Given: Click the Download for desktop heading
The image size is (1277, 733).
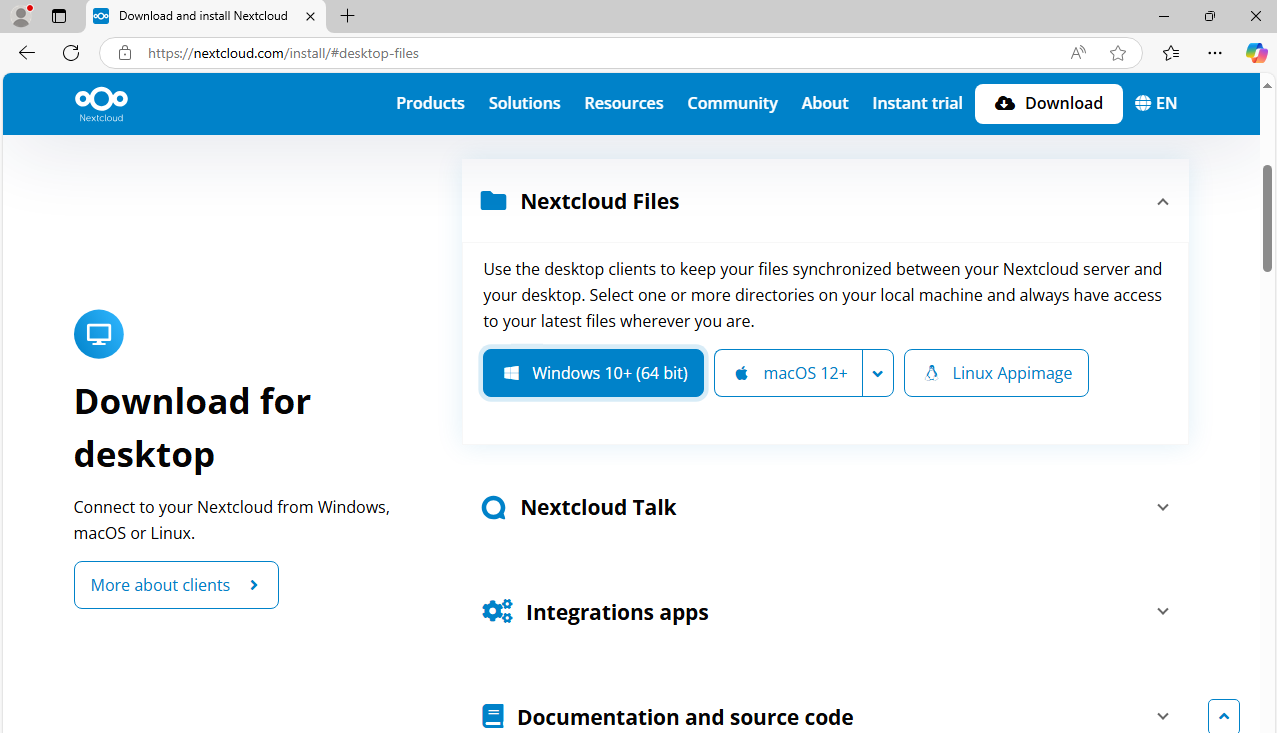Looking at the screenshot, I should [x=192, y=428].
